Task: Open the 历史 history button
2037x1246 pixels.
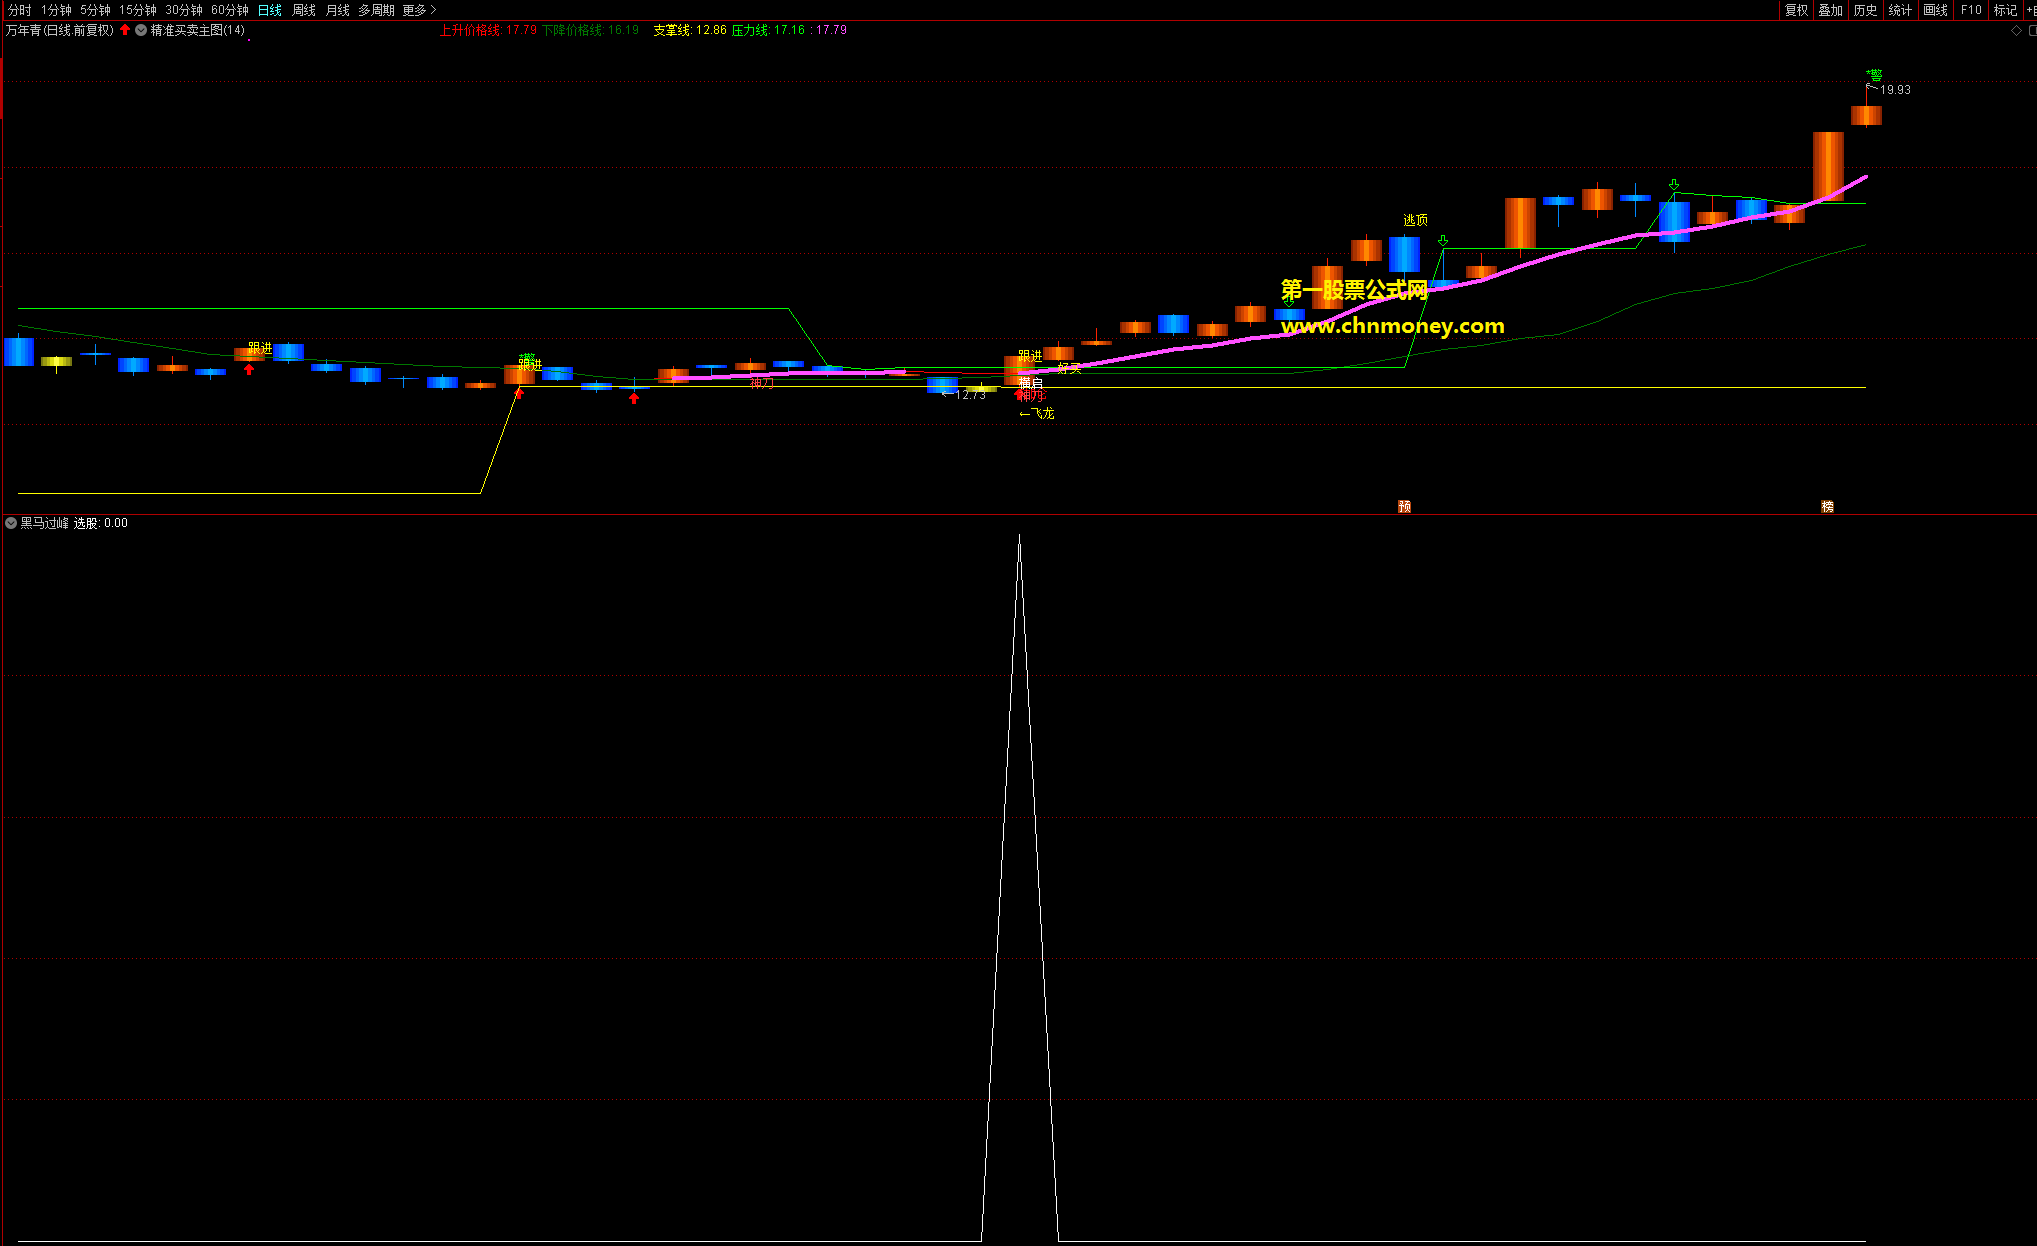Action: (x=1866, y=10)
